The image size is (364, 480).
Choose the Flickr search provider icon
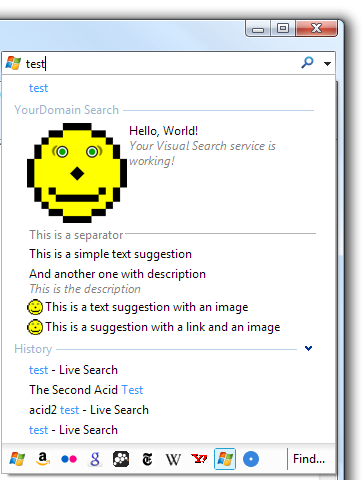[69, 459]
